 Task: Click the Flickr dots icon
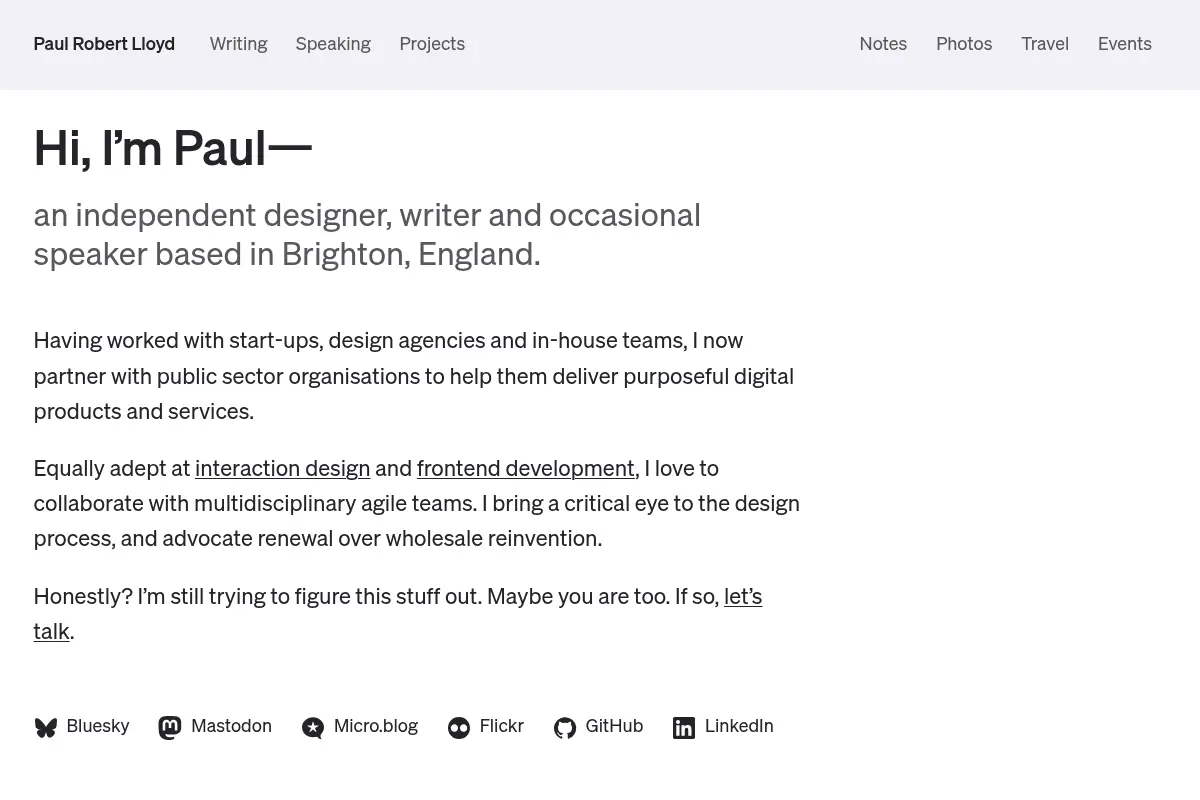[459, 728]
